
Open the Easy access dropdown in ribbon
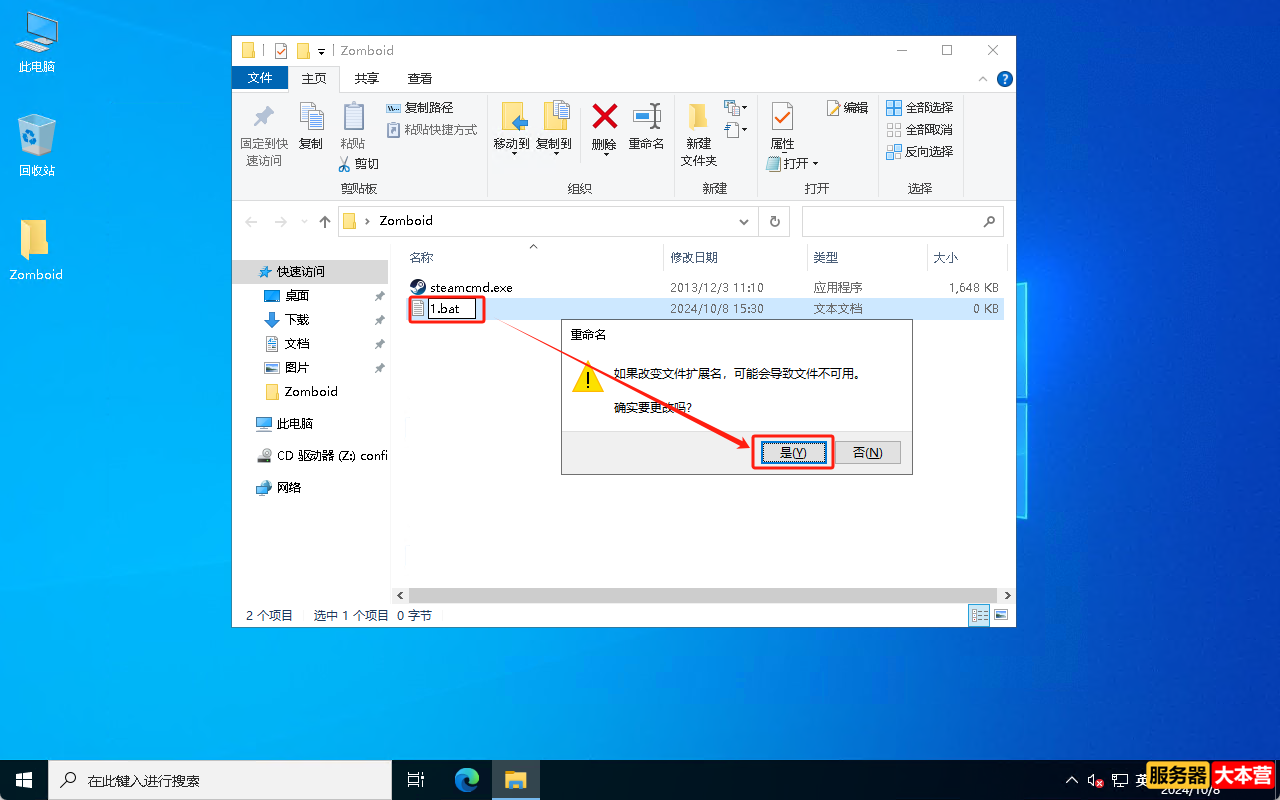(x=736, y=130)
